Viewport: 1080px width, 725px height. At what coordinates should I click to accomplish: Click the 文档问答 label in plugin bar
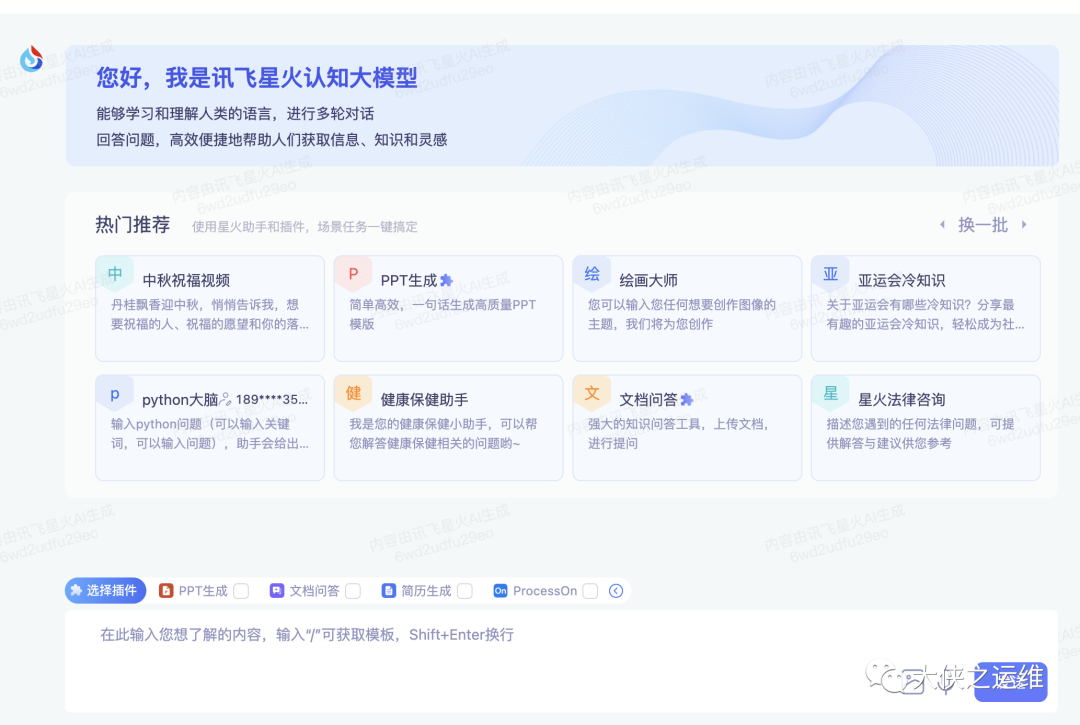click(x=314, y=591)
